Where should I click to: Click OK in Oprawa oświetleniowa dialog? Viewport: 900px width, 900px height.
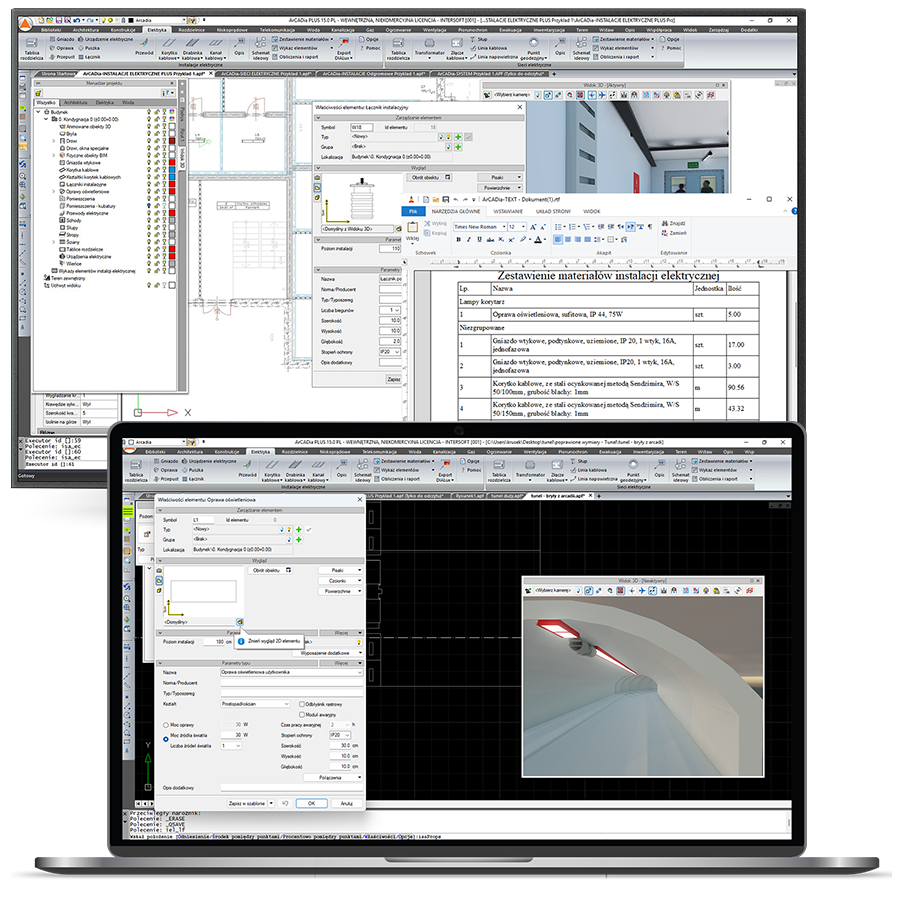[x=312, y=804]
